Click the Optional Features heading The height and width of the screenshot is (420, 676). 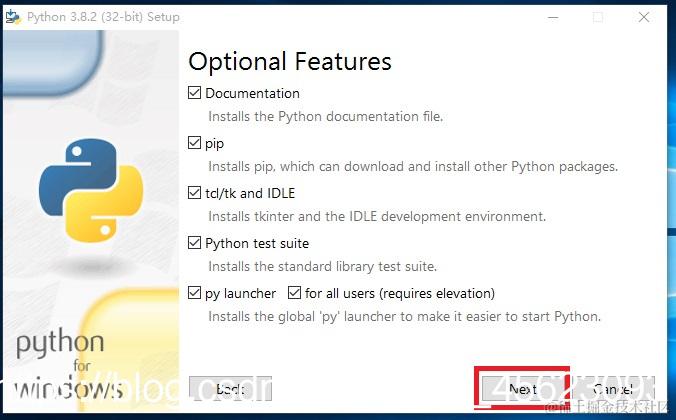pyautogui.click(x=290, y=61)
